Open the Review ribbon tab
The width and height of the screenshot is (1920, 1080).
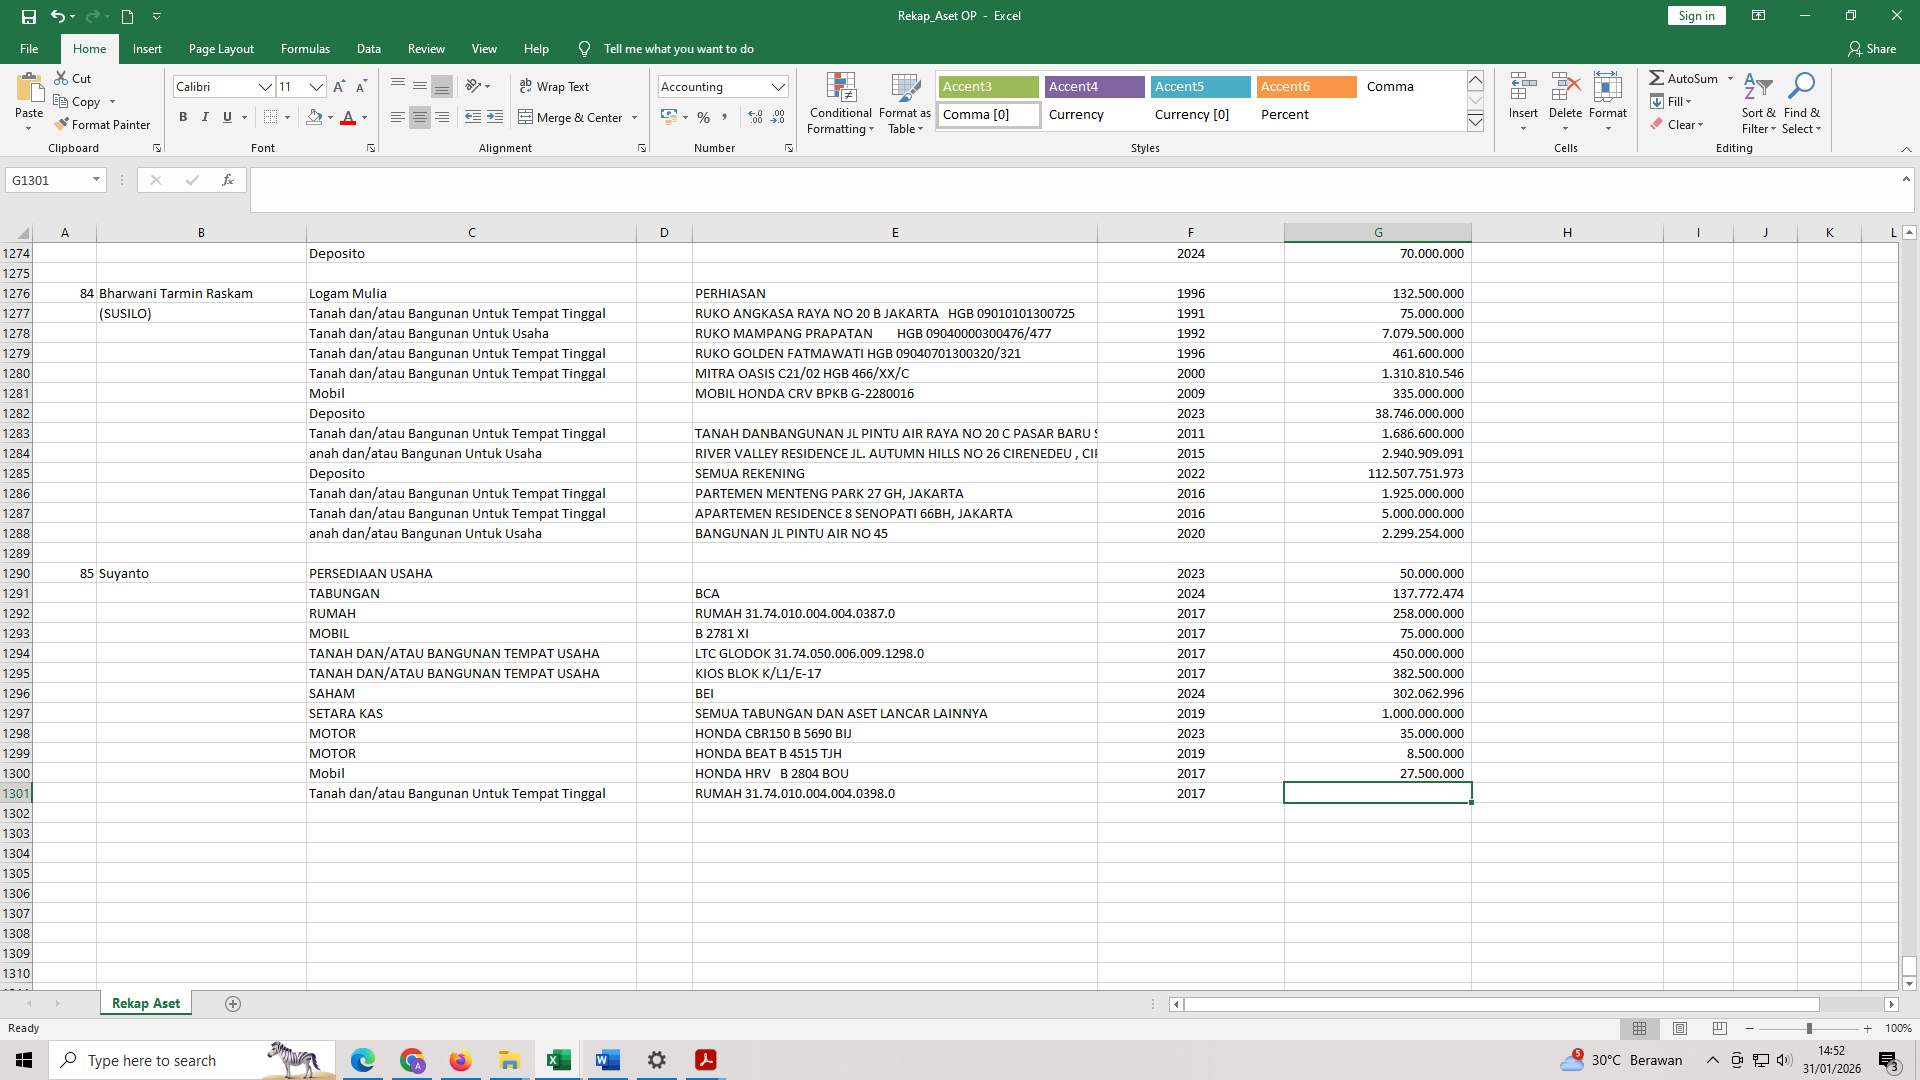426,48
